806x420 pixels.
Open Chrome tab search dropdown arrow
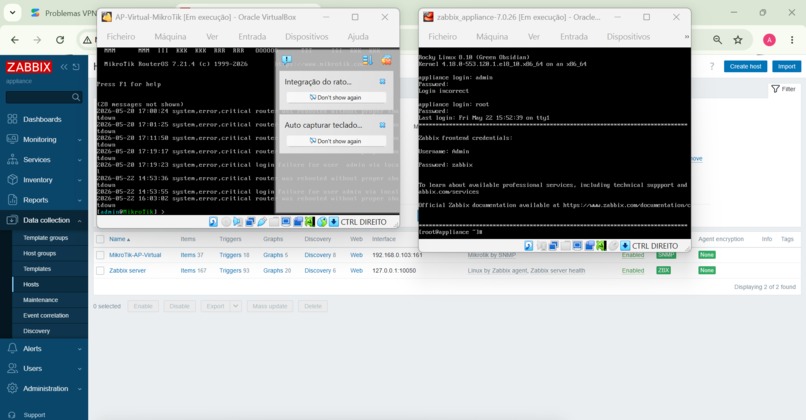12,13
